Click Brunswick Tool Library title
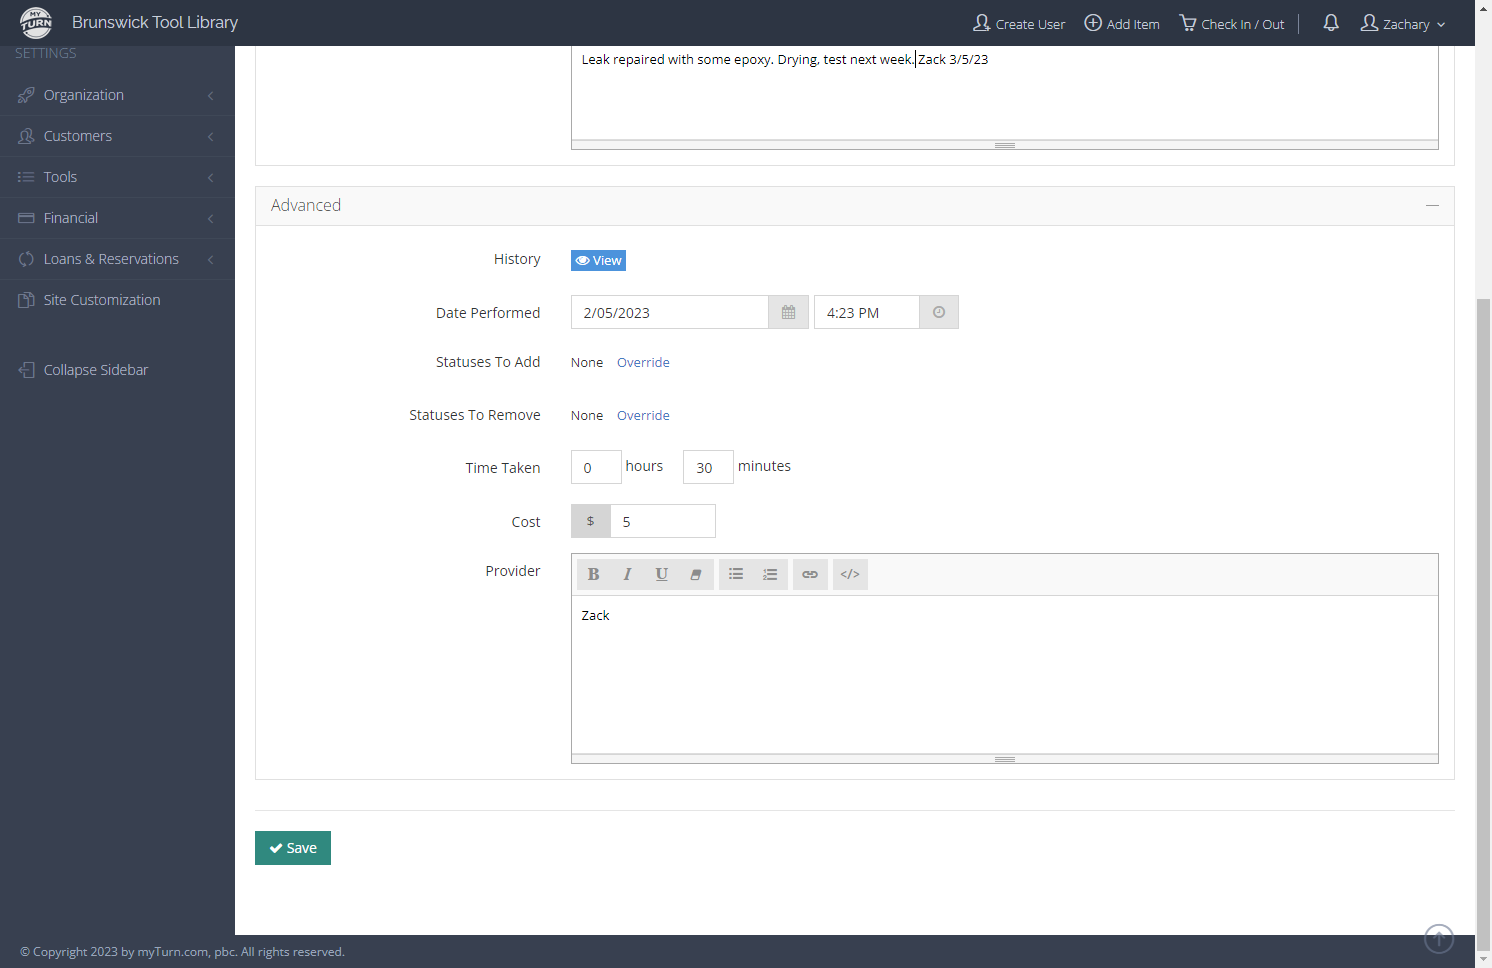The image size is (1492, 968). coord(155,22)
